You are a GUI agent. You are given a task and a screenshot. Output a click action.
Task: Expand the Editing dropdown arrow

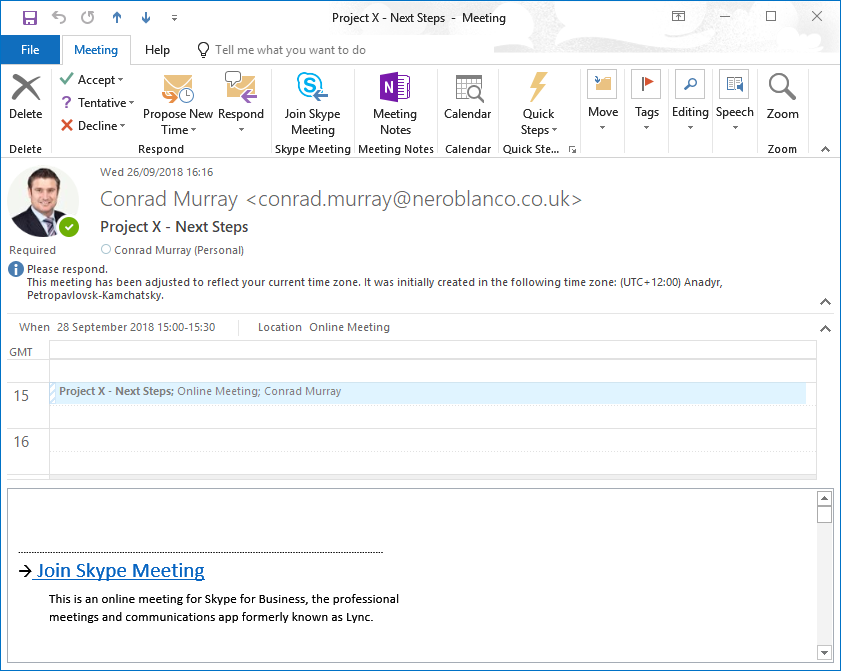click(x=690, y=128)
